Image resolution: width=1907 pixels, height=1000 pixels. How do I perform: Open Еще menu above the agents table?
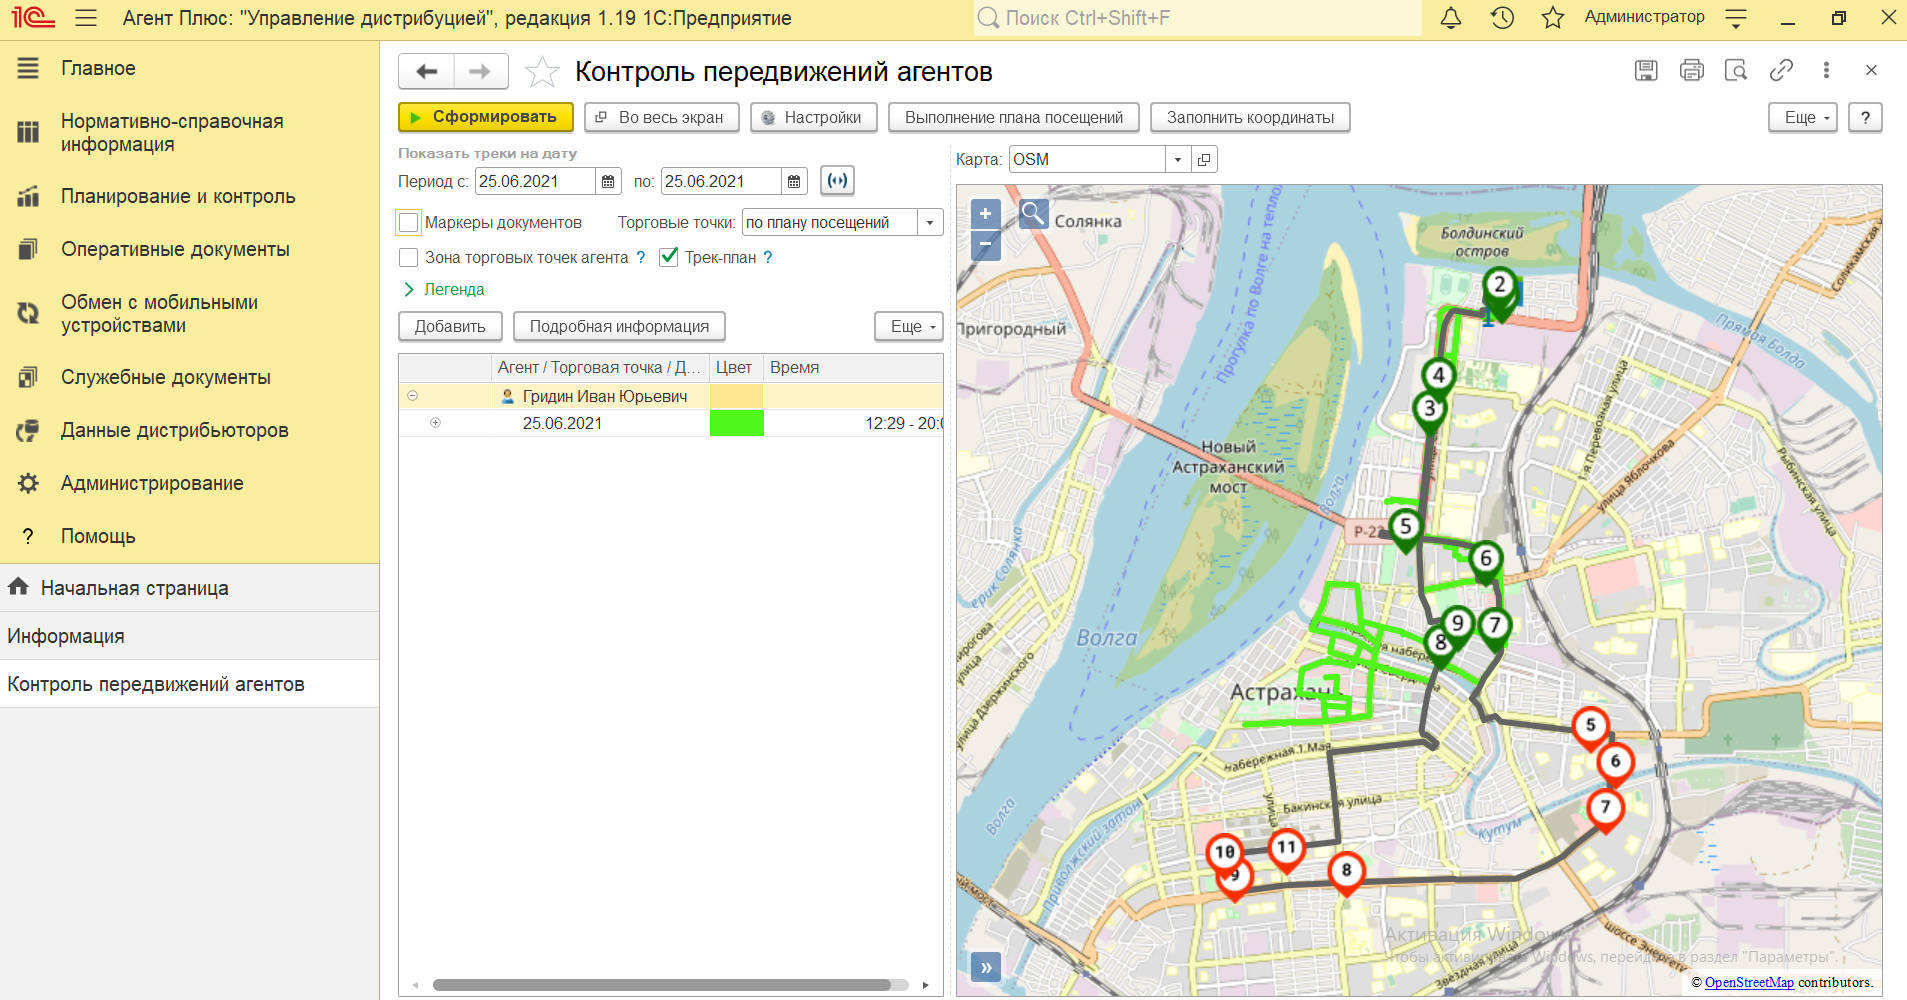coord(909,326)
